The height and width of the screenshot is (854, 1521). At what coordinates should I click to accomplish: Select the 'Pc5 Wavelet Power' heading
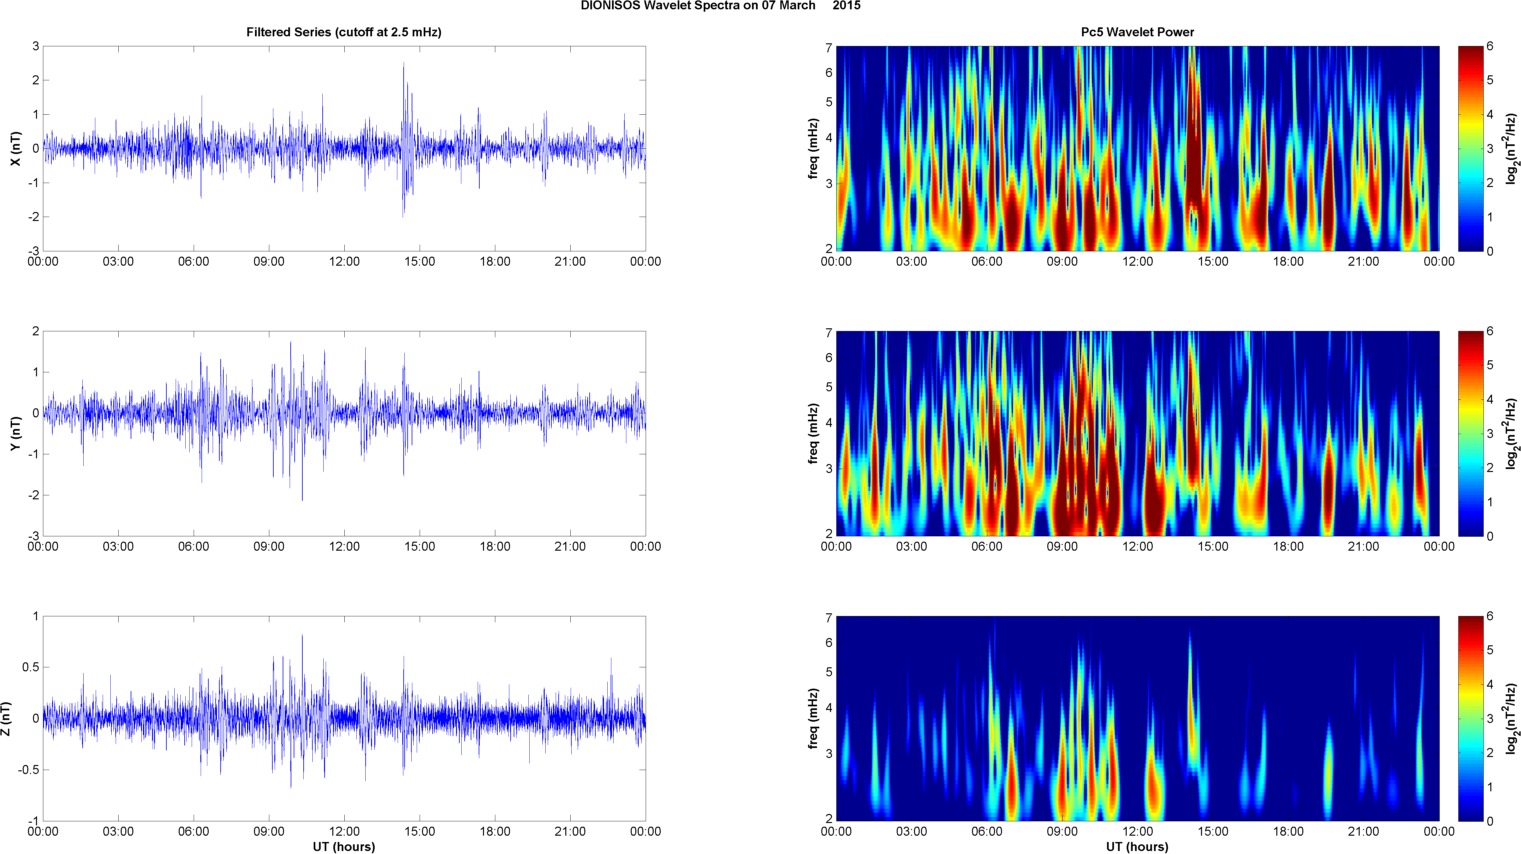[1137, 32]
